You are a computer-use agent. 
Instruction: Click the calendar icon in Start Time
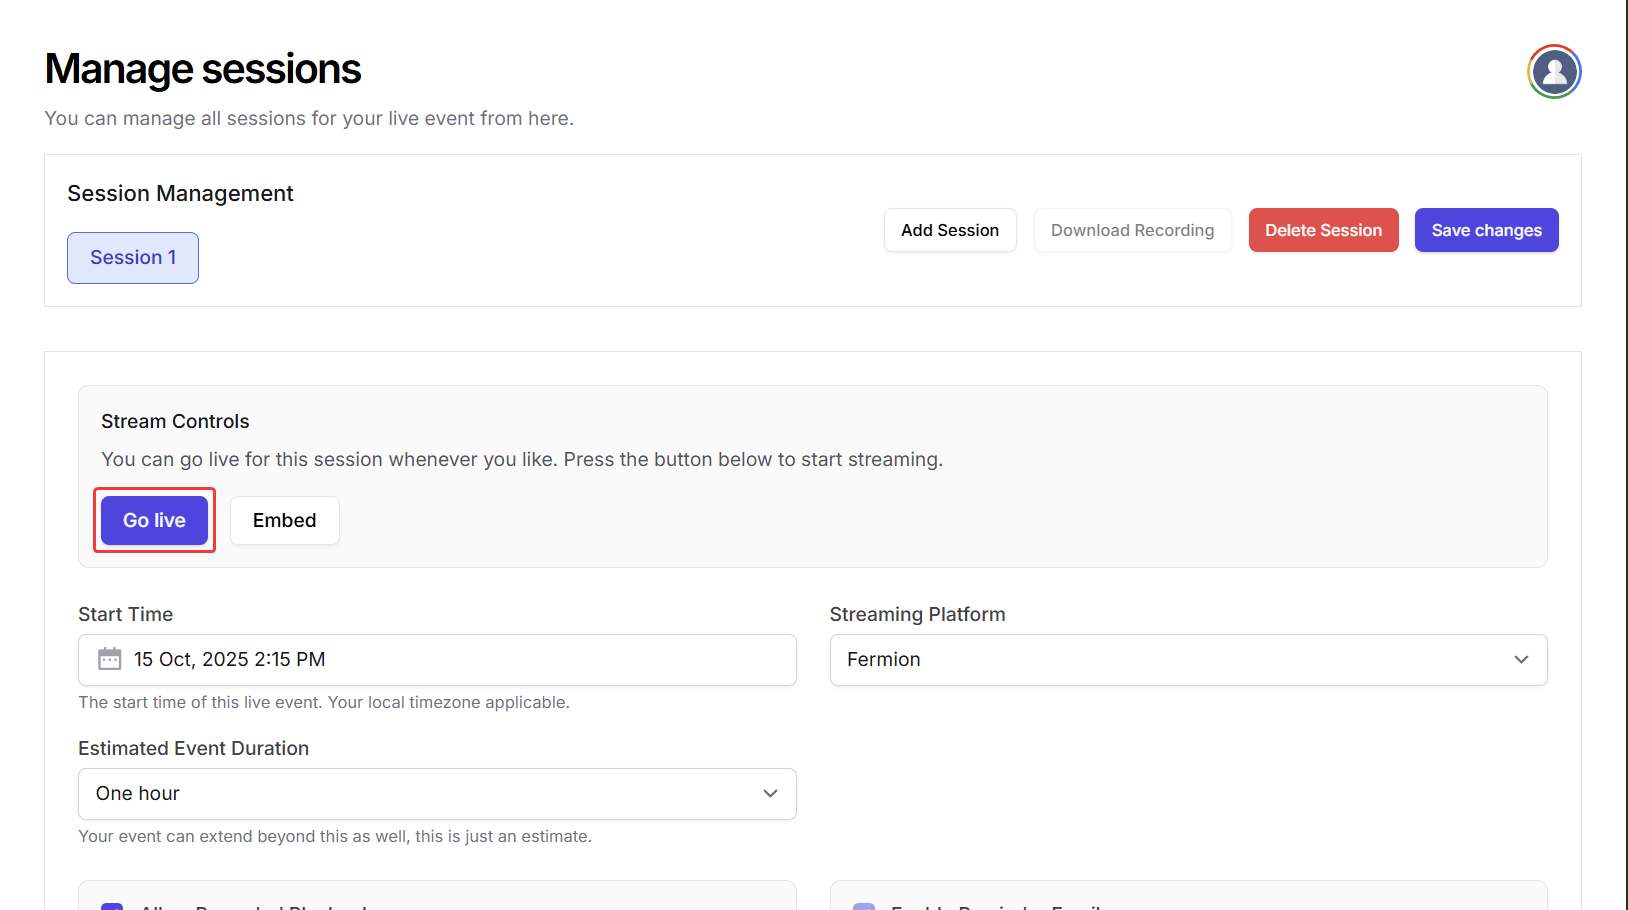click(110, 659)
